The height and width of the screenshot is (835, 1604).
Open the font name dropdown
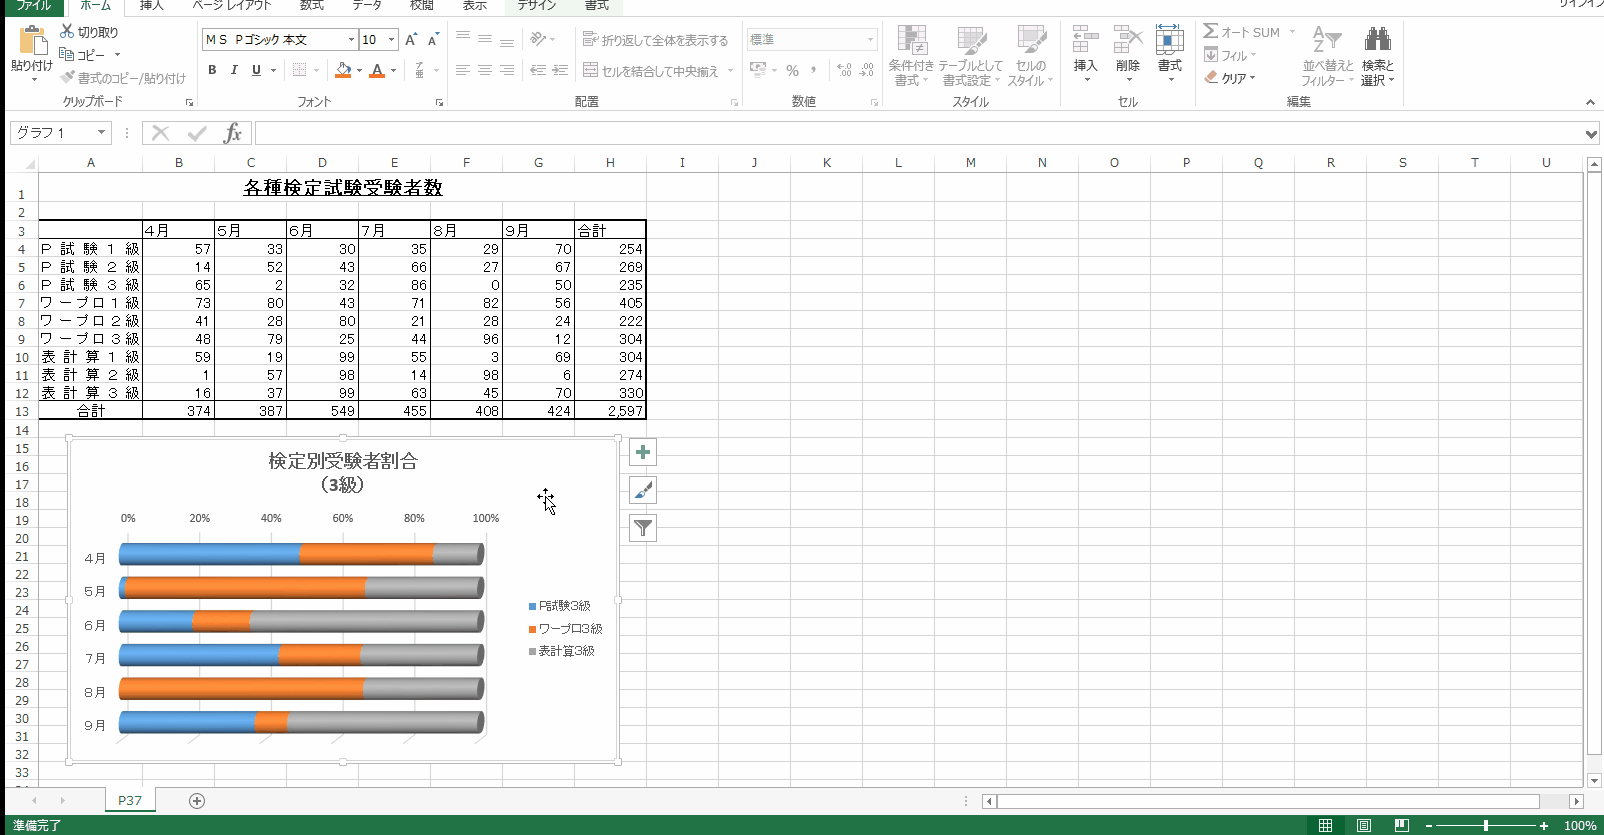point(351,40)
